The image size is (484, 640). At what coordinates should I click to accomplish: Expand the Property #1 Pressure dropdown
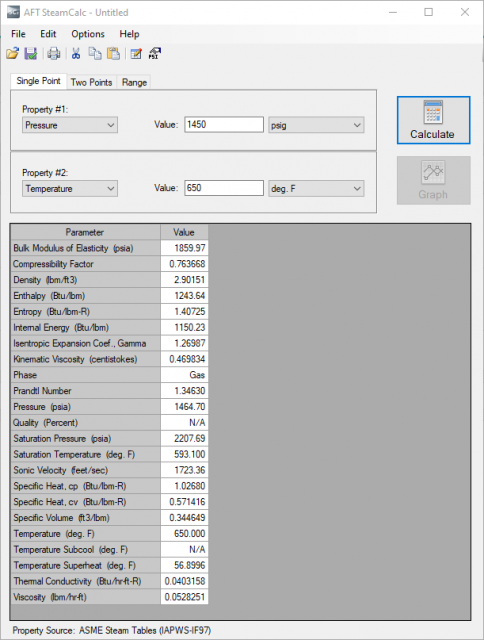coord(70,125)
